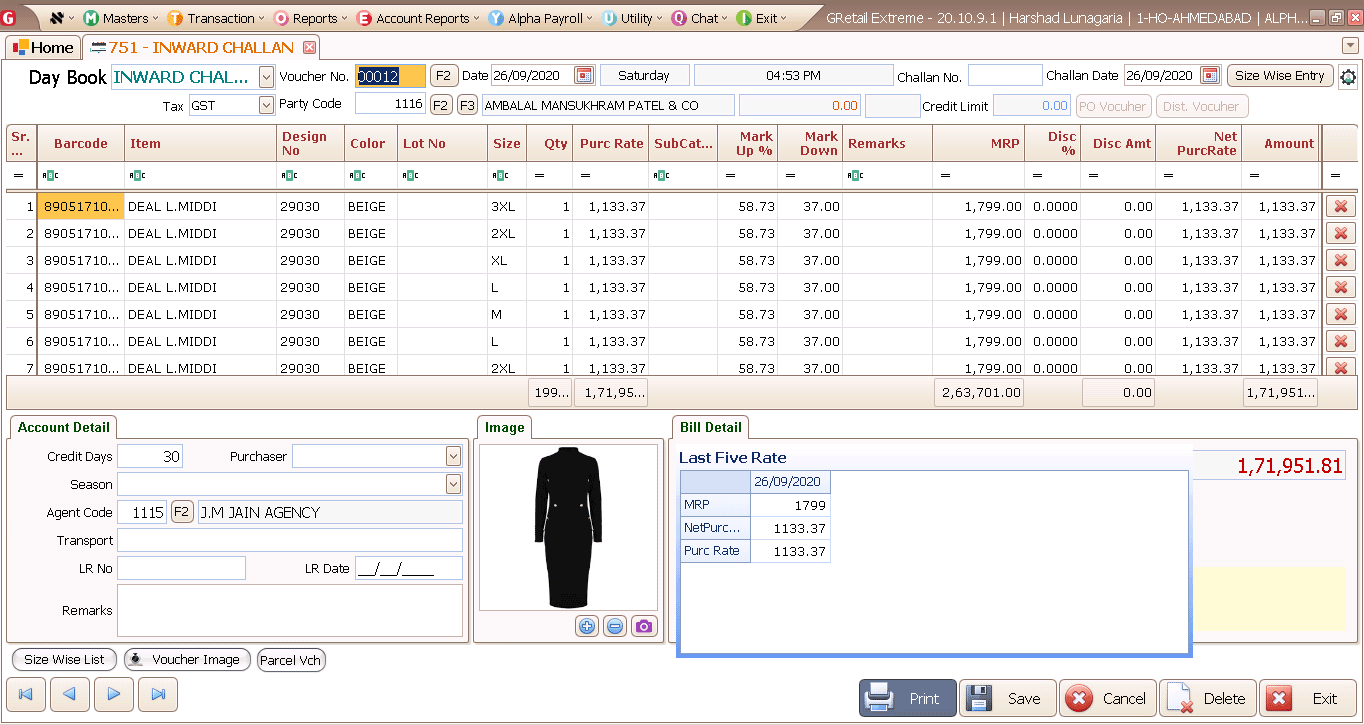Click the Challan No. input field

(1004, 76)
